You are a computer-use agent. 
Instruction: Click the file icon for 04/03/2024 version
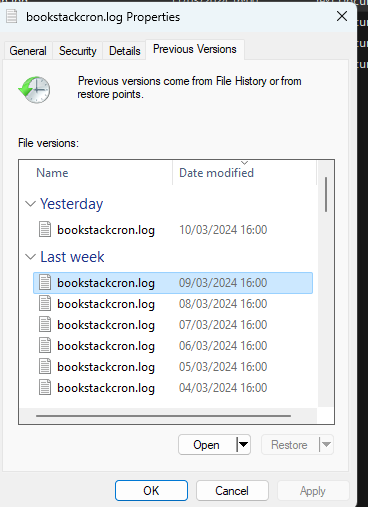(45, 387)
